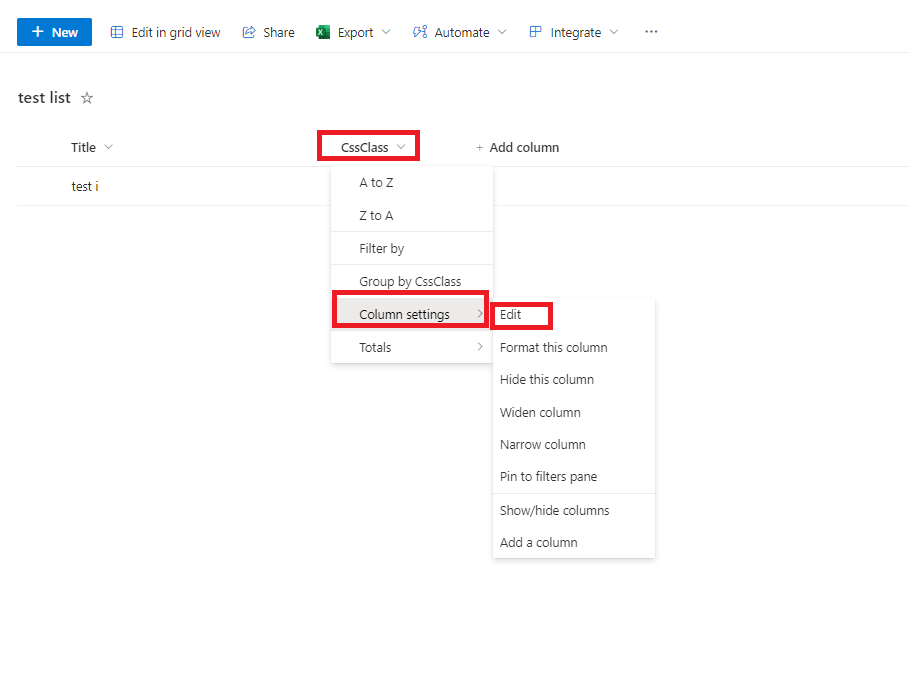Image resolution: width=909 pixels, height=678 pixels.
Task: Click Add column header button
Action: [518, 148]
